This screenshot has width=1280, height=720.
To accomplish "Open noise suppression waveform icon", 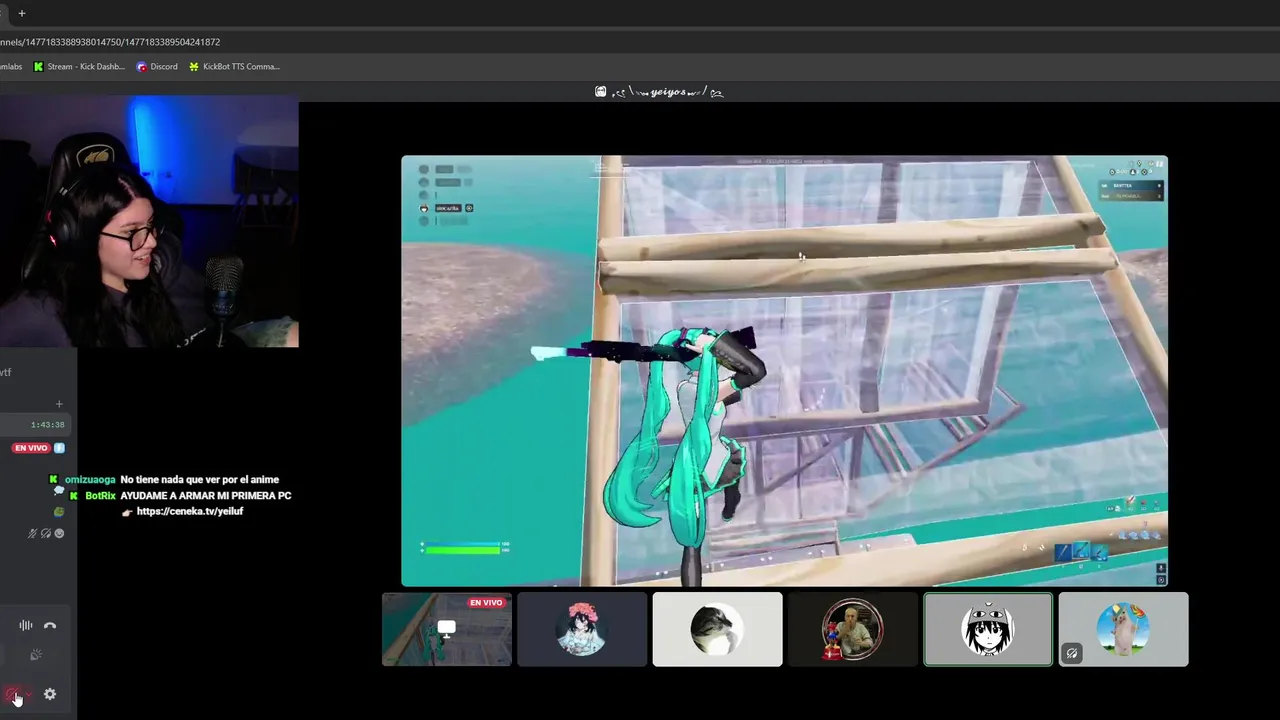I will click(26, 626).
